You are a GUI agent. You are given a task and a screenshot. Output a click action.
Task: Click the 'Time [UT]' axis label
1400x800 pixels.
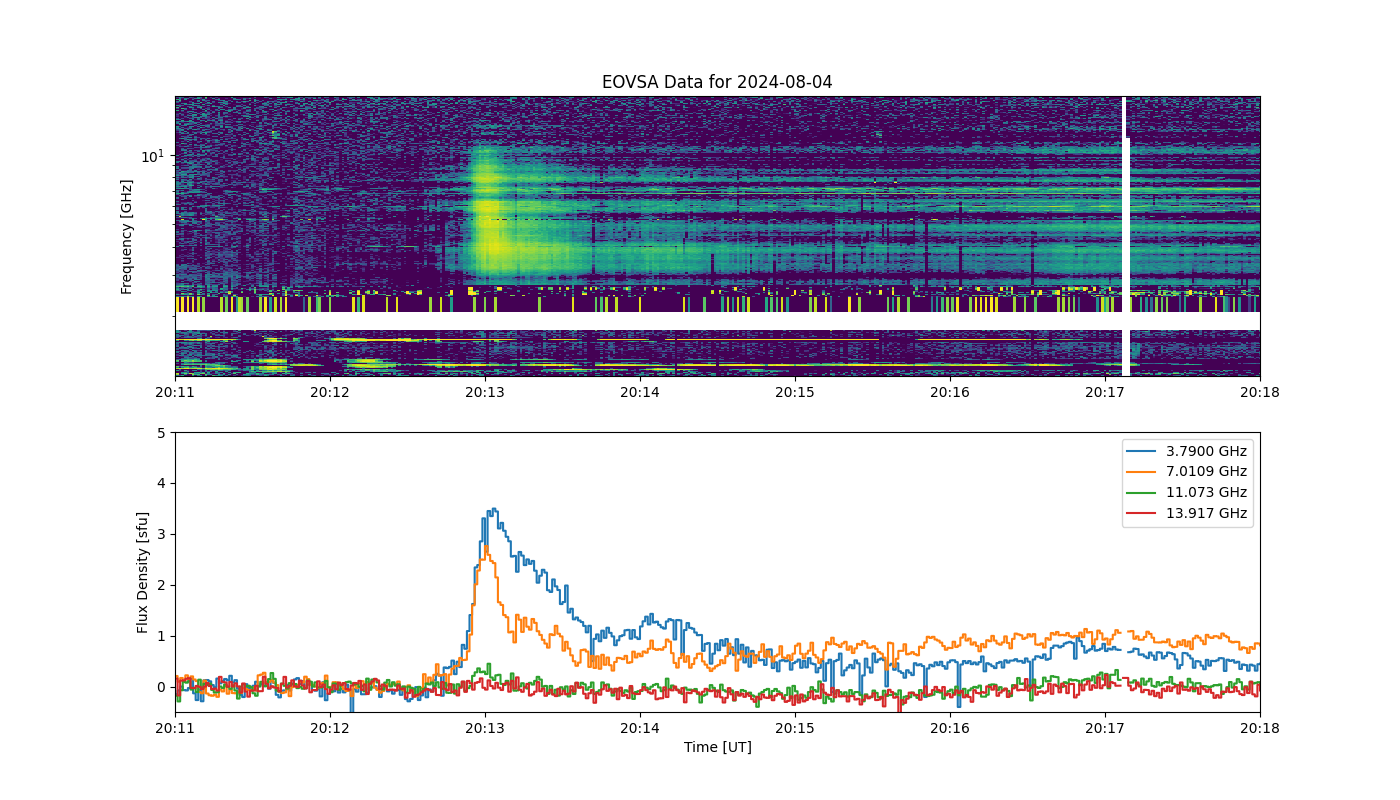click(x=717, y=747)
